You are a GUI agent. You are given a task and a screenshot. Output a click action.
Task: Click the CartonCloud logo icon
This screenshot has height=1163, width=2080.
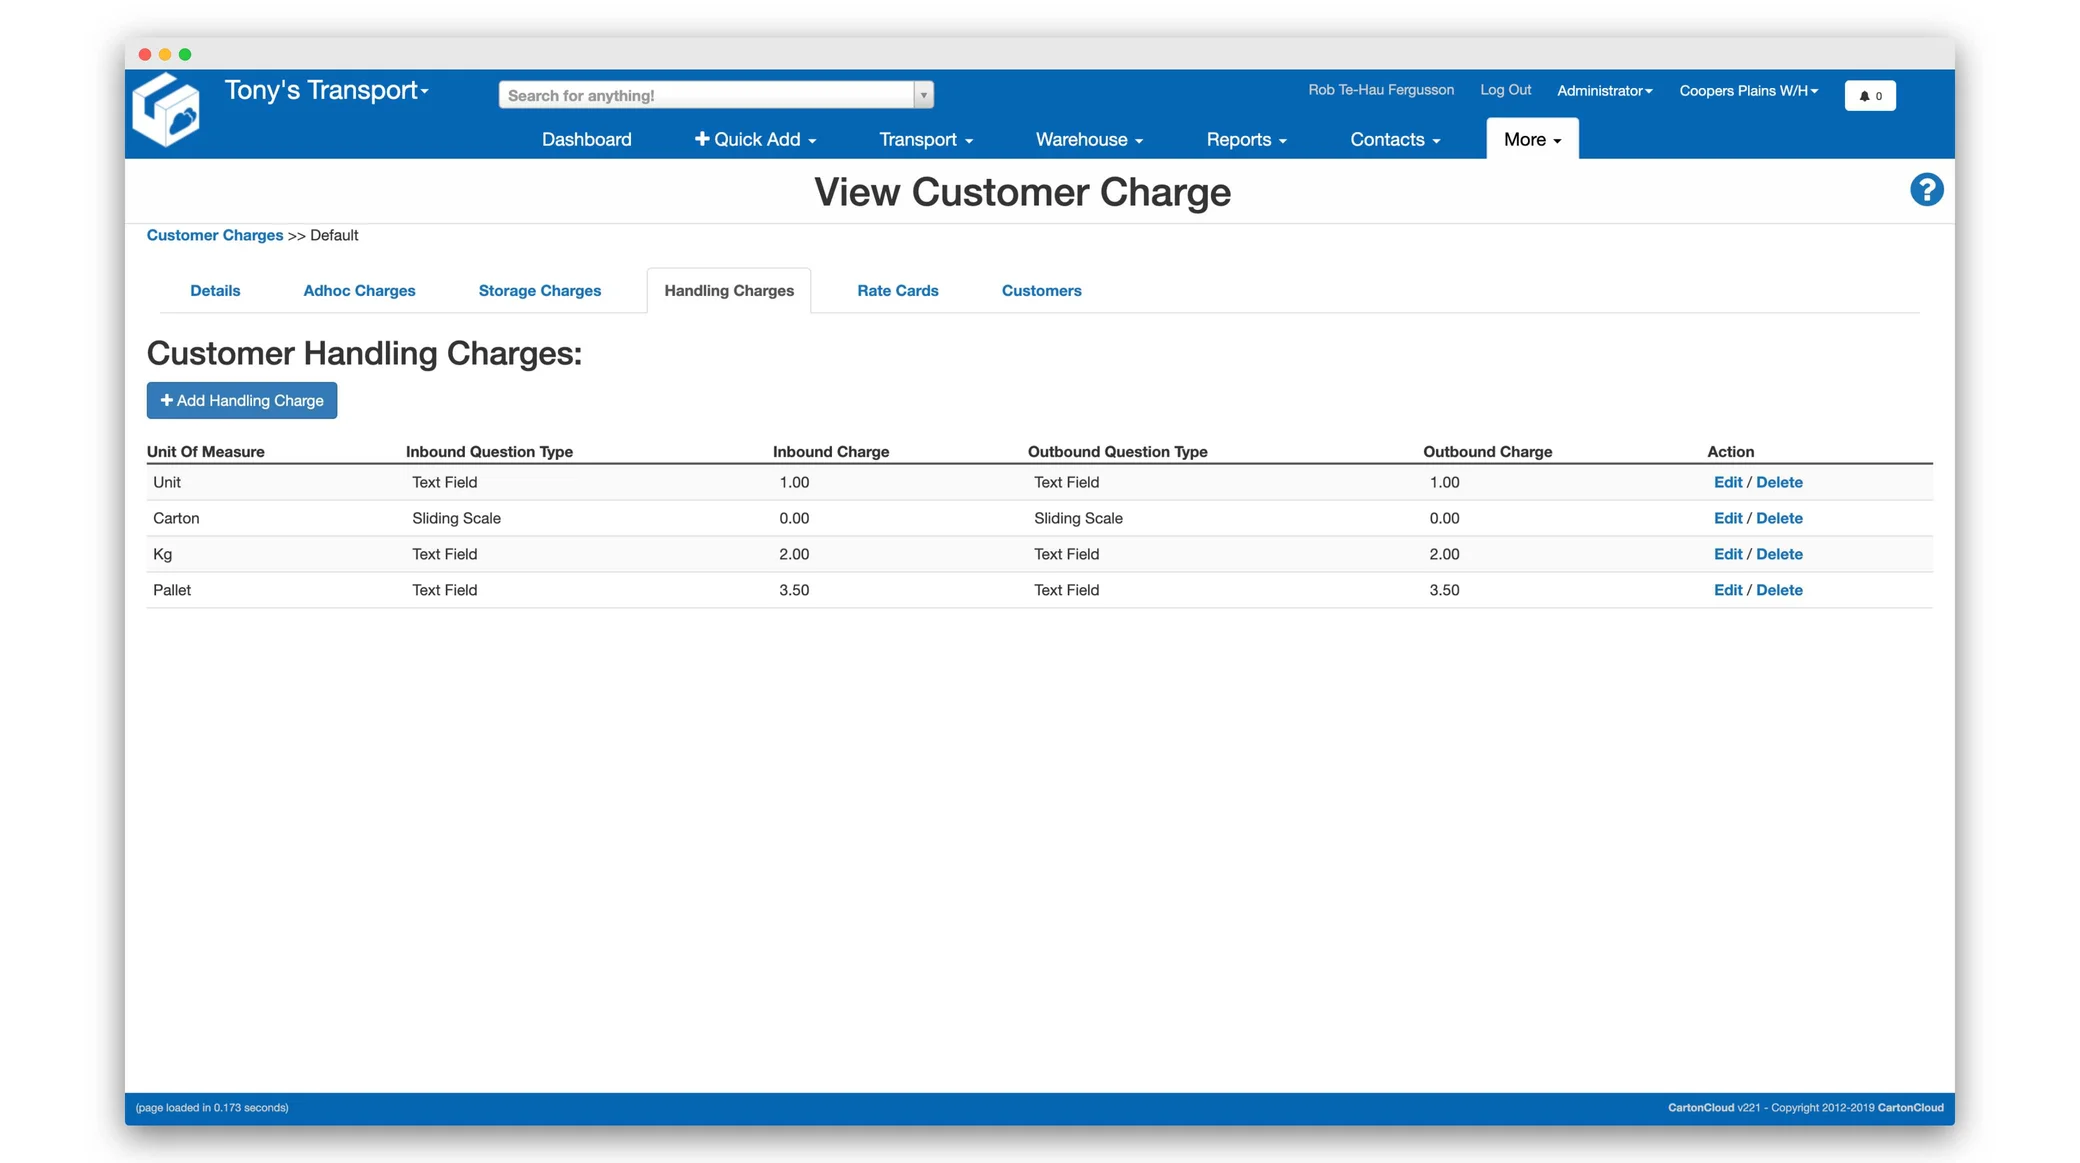(166, 109)
